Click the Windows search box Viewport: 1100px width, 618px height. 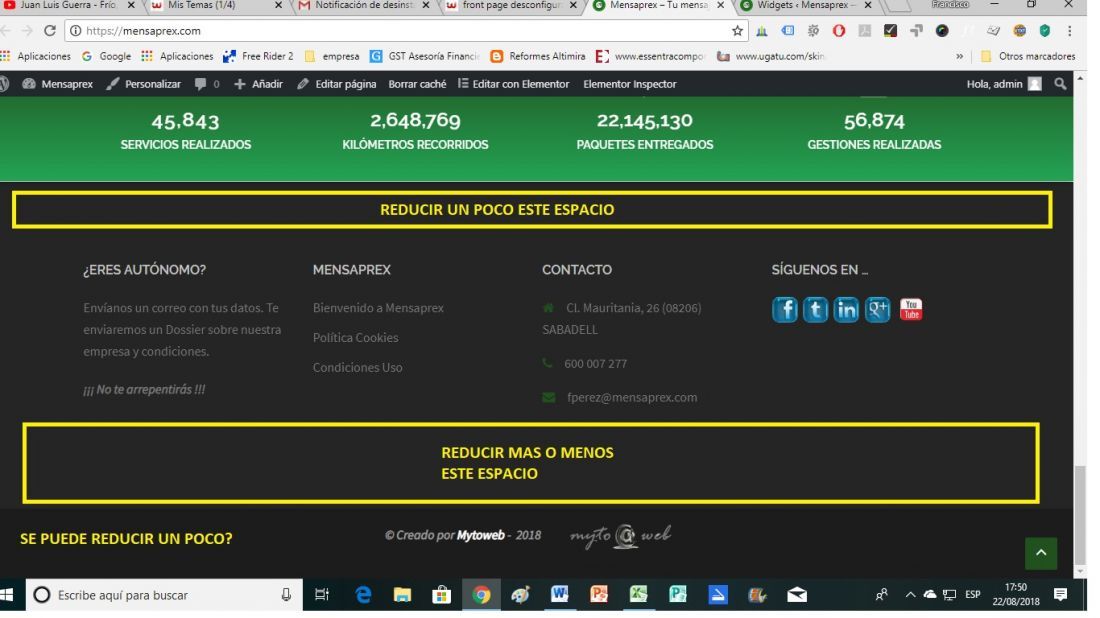point(165,595)
